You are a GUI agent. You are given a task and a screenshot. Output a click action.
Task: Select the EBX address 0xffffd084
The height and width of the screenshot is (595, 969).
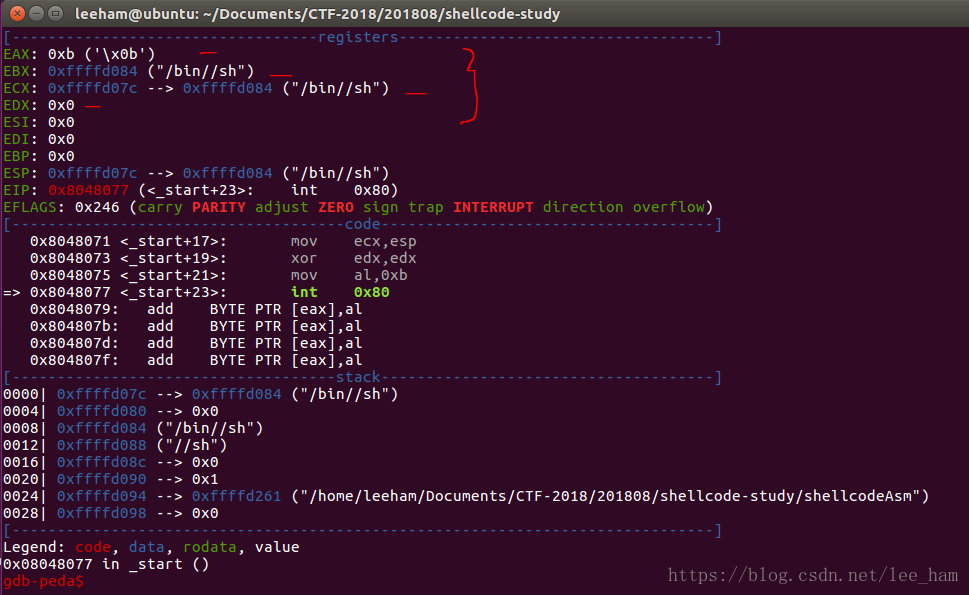(x=93, y=71)
